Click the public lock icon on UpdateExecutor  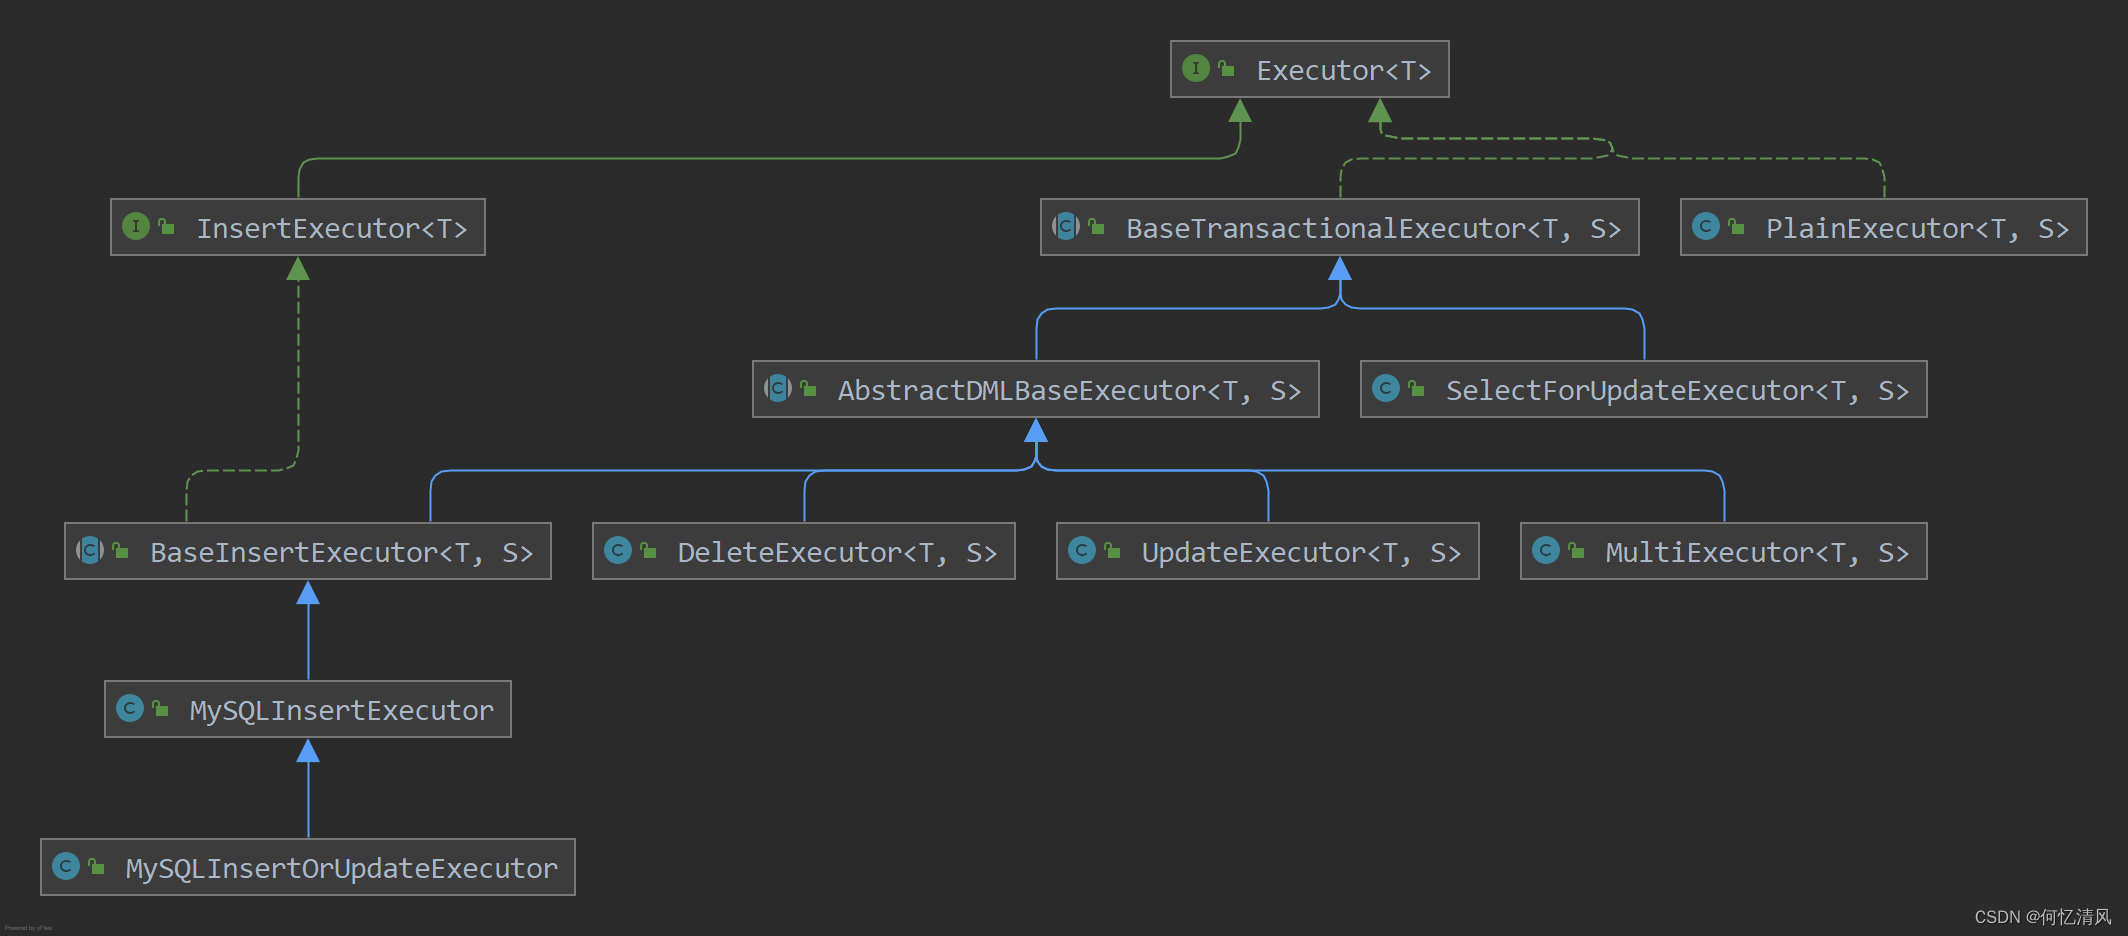tap(1112, 551)
